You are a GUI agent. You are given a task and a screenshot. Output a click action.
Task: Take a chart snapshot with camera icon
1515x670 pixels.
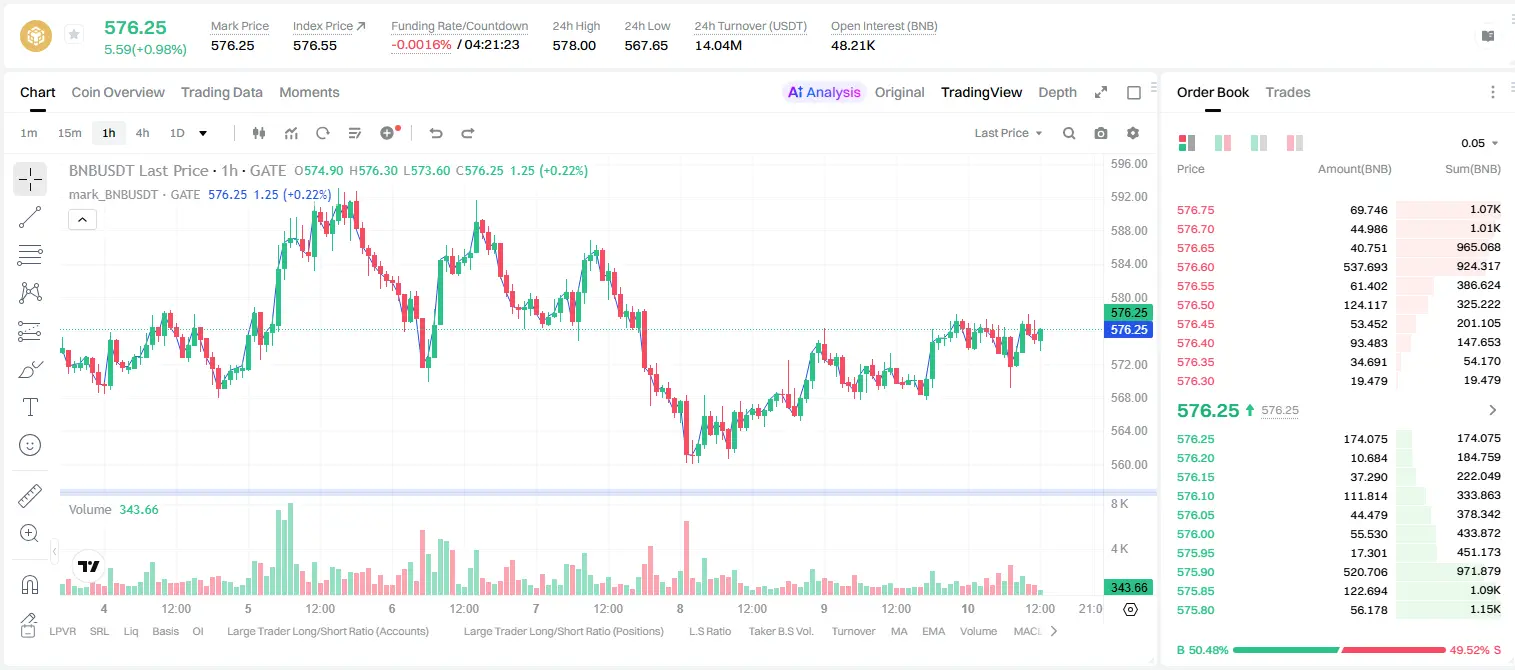click(1101, 133)
